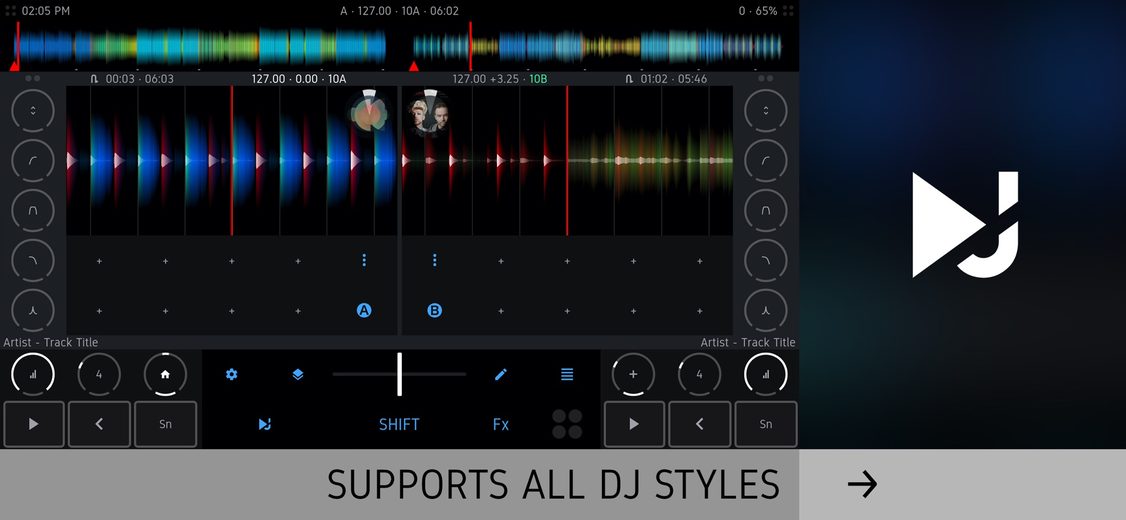Open the layers stack icon
Image resolution: width=1126 pixels, height=520 pixels.
coord(298,374)
